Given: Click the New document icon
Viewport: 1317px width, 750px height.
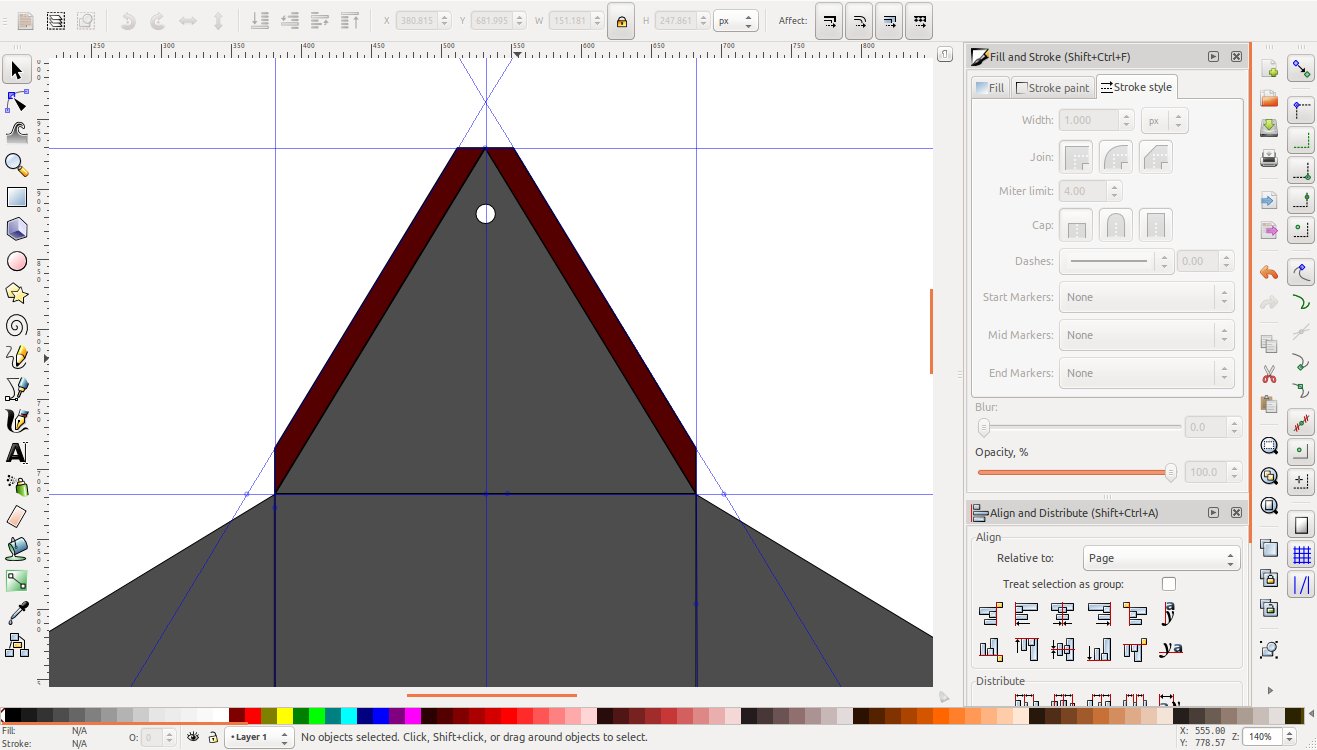Looking at the screenshot, I should [x=1269, y=70].
